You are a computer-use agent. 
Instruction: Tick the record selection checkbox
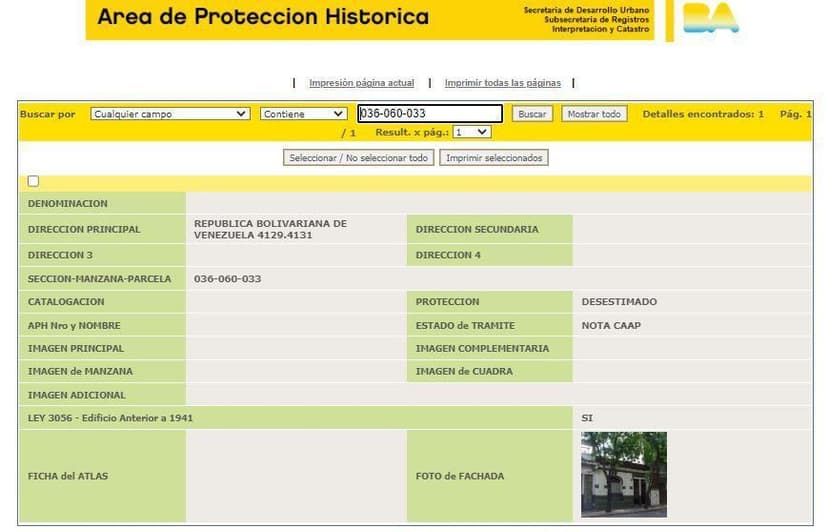(x=34, y=181)
